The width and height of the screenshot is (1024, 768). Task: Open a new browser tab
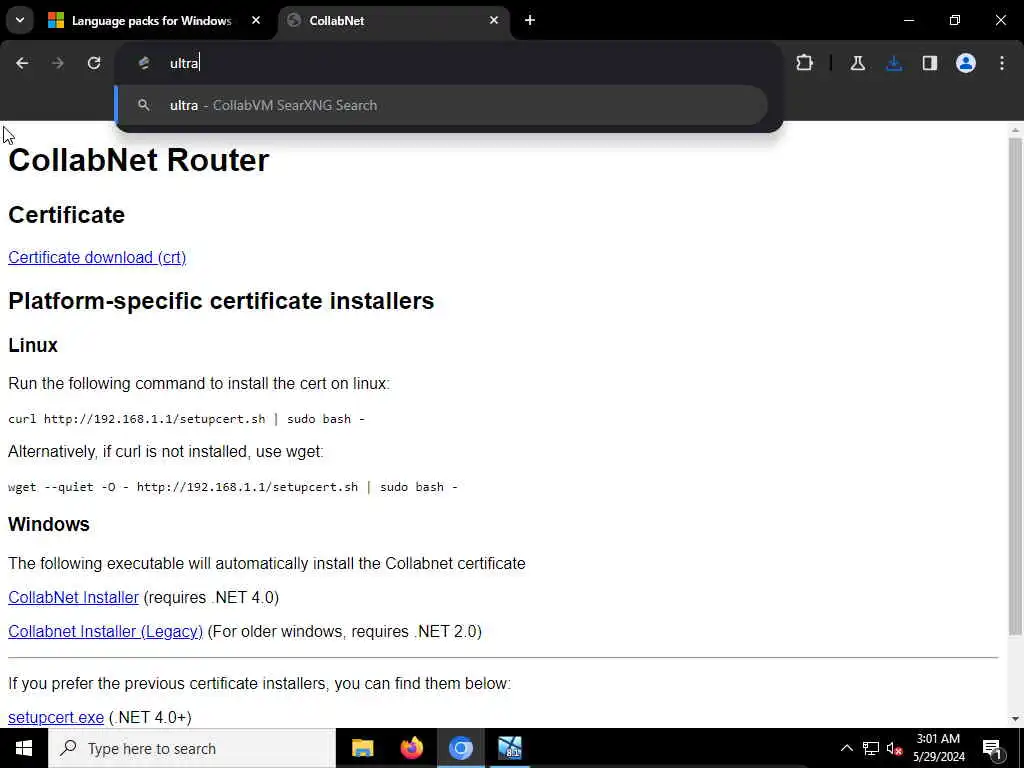pyautogui.click(x=530, y=20)
